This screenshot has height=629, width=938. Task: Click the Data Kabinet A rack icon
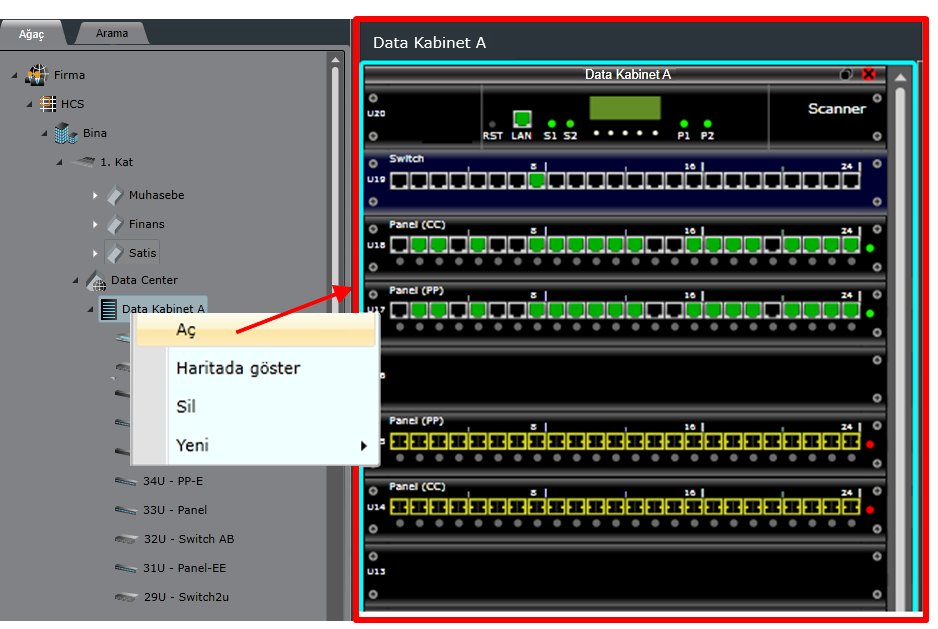[109, 309]
